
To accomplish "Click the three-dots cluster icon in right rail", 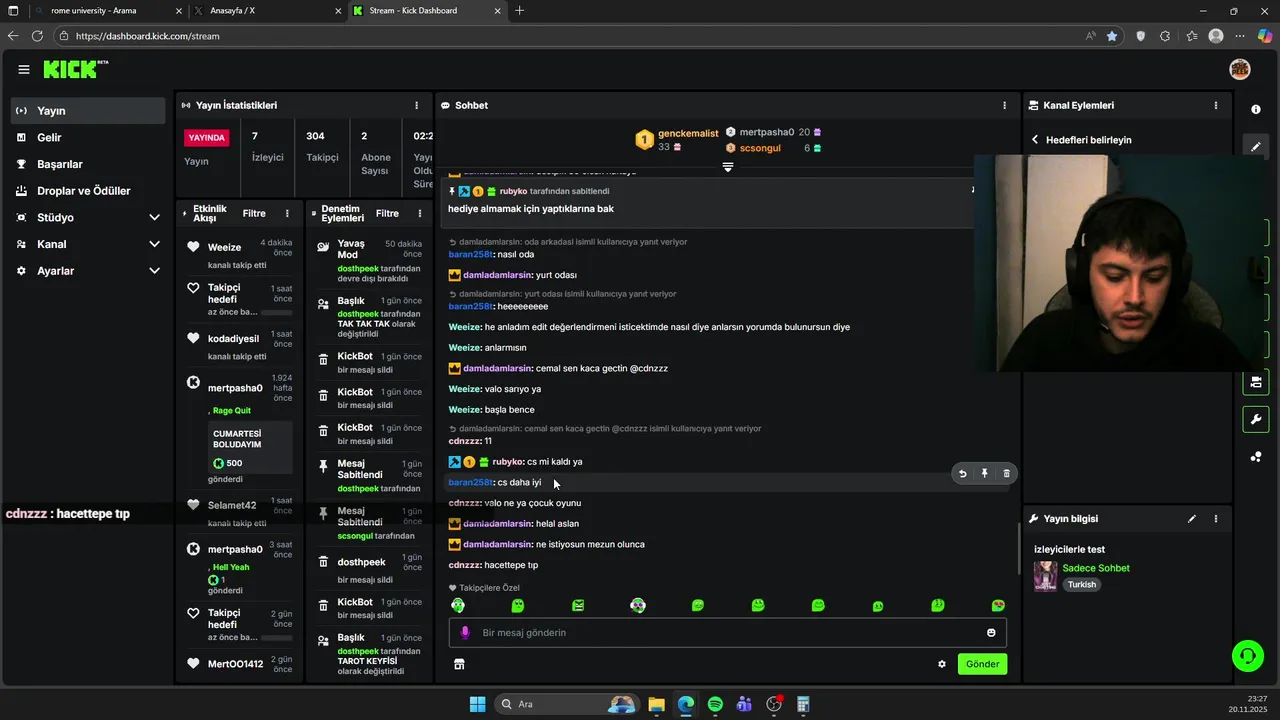I will [1256, 457].
